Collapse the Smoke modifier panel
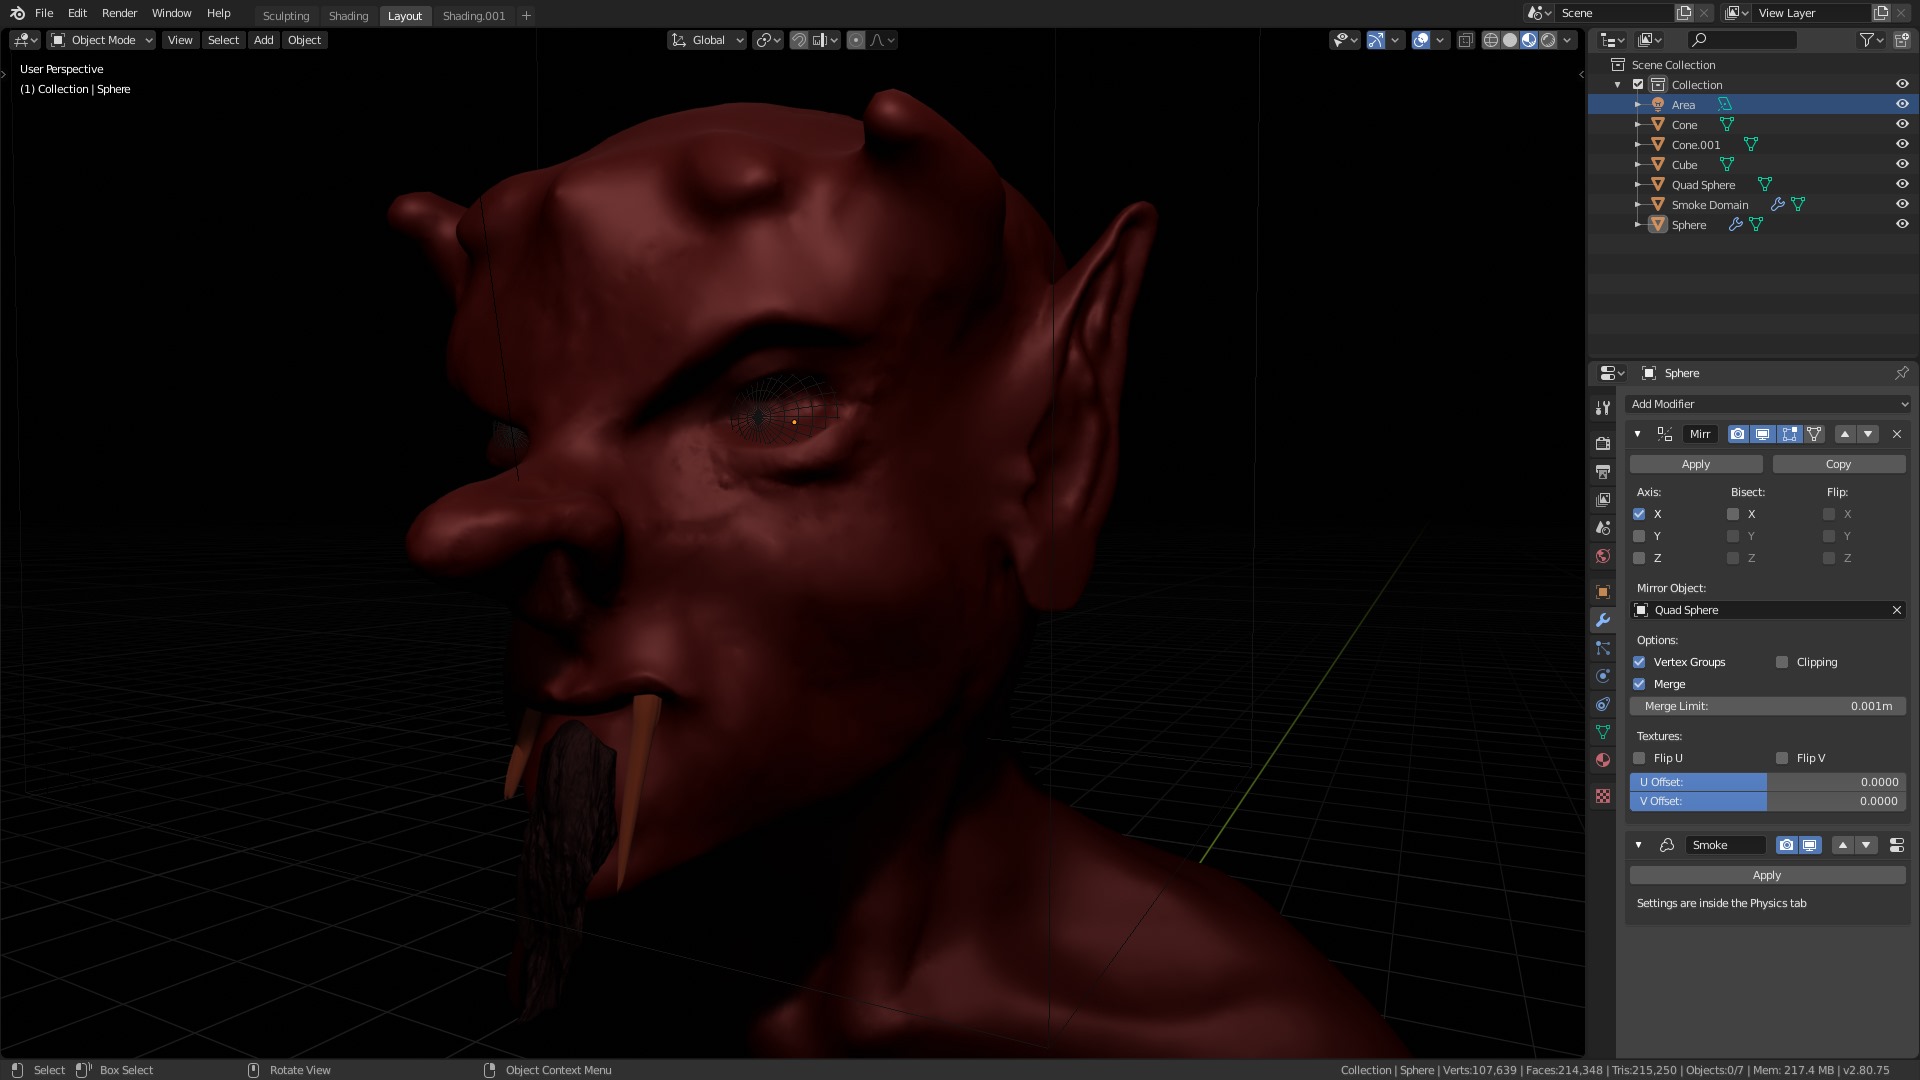Screen dimensions: 1920x1080 (1638, 845)
